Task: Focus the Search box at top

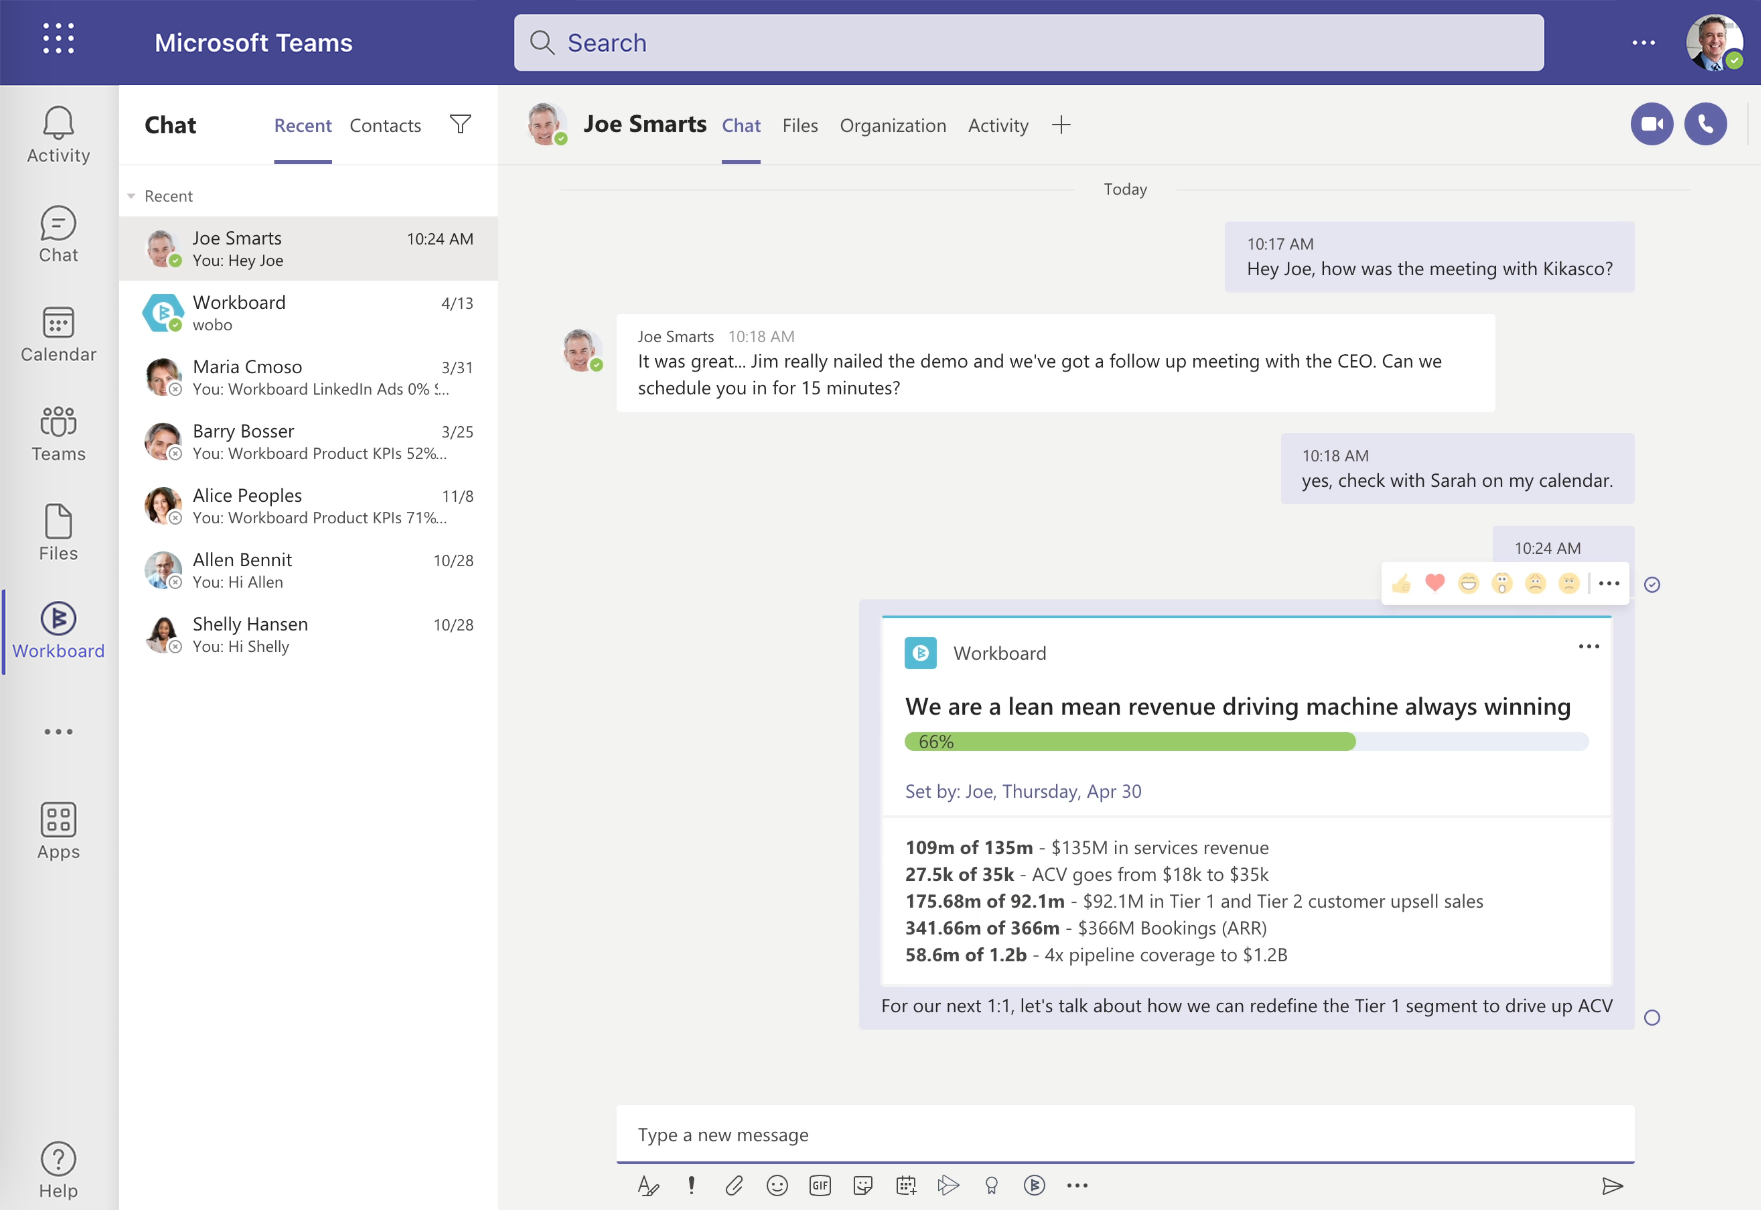Action: pyautogui.click(x=1029, y=42)
